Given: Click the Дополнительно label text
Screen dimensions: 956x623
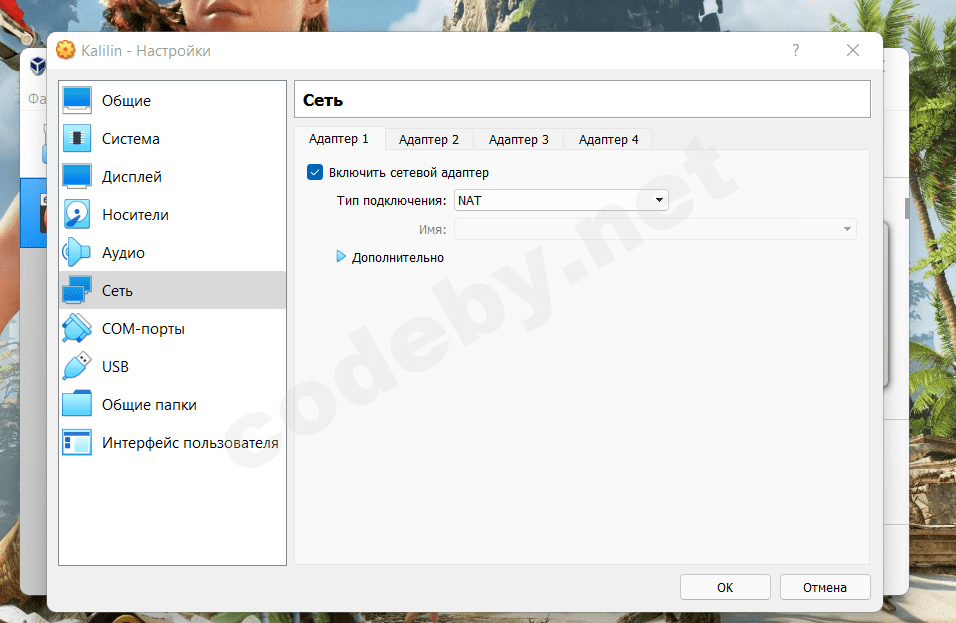Looking at the screenshot, I should (x=398, y=257).
